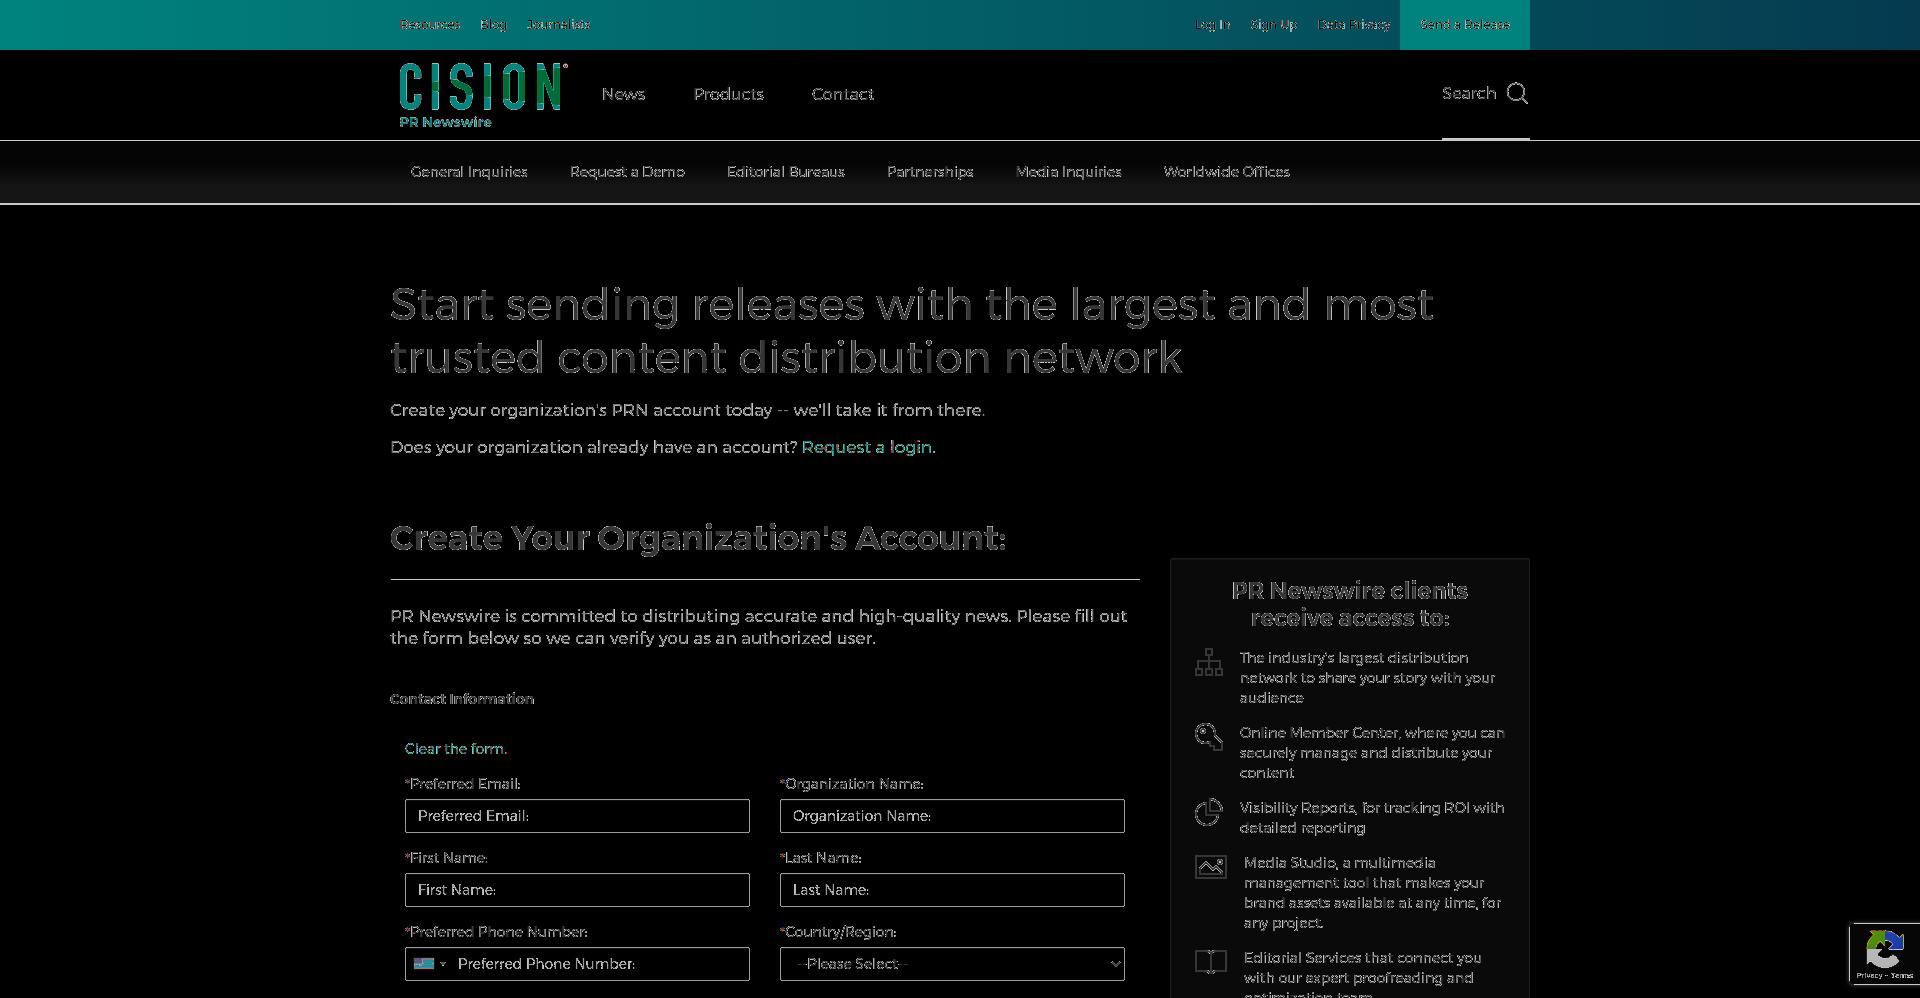1920x998 pixels.
Task: Open the Blog link
Action: 493,24
